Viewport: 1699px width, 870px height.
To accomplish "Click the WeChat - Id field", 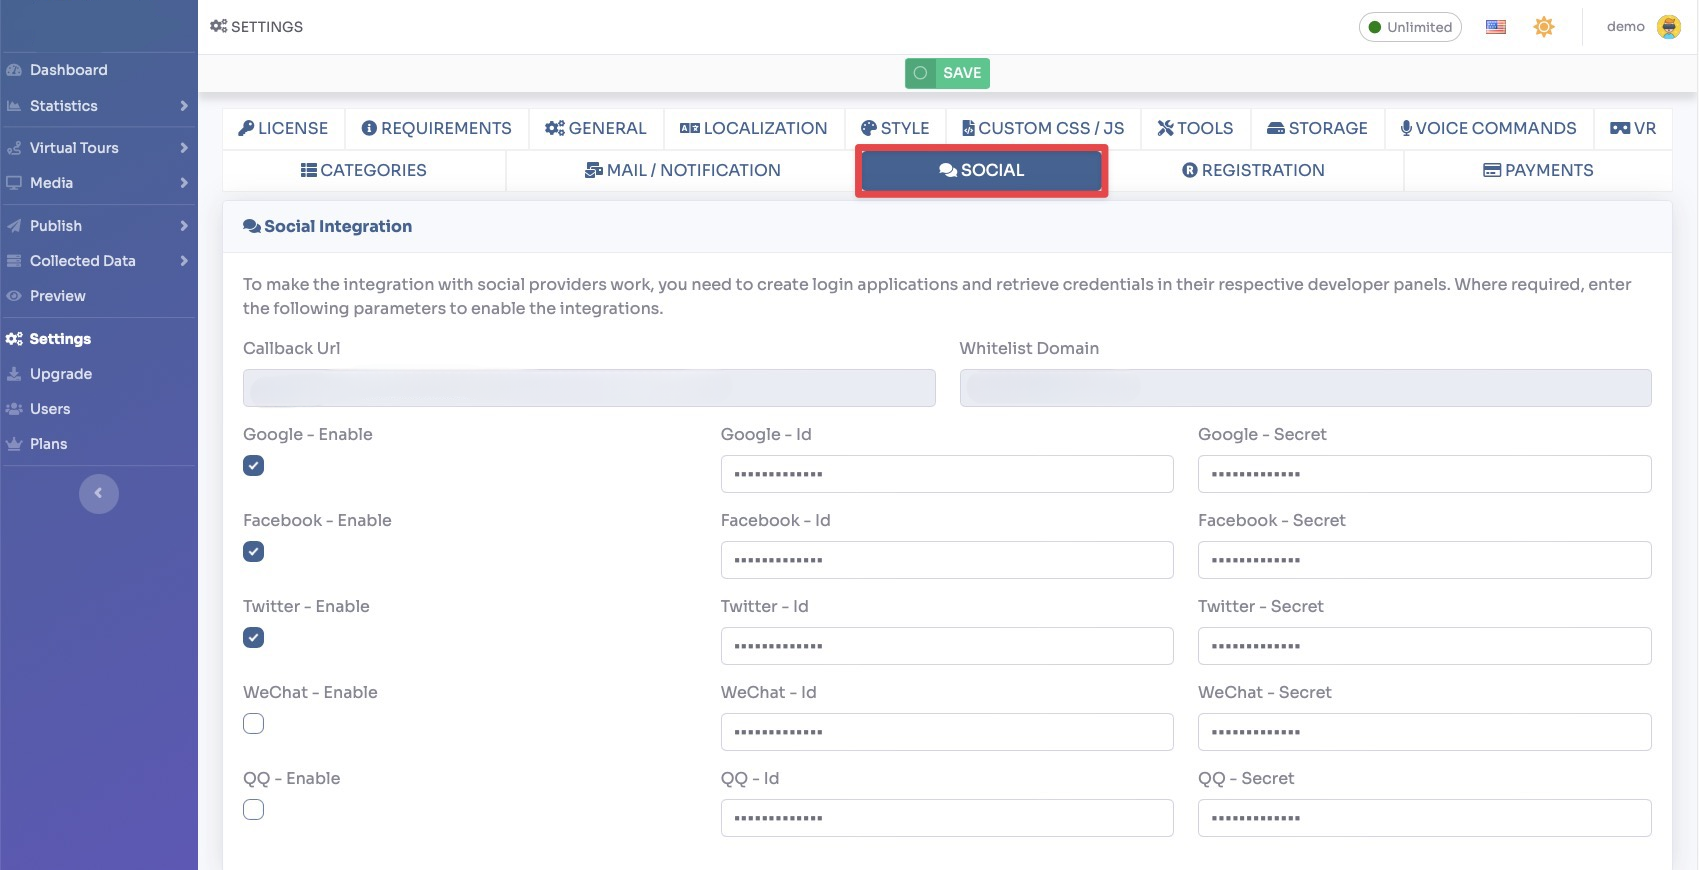I will (947, 732).
